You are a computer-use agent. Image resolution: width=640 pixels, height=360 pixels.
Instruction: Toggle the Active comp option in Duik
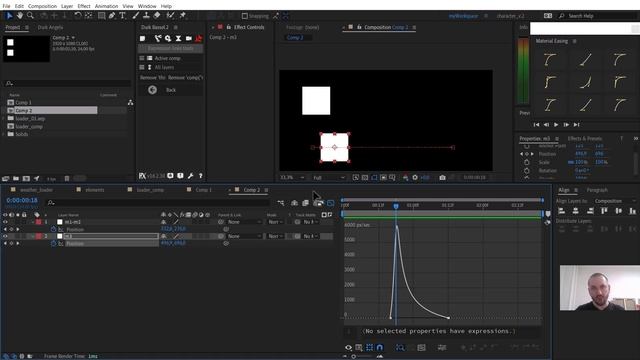[142, 58]
